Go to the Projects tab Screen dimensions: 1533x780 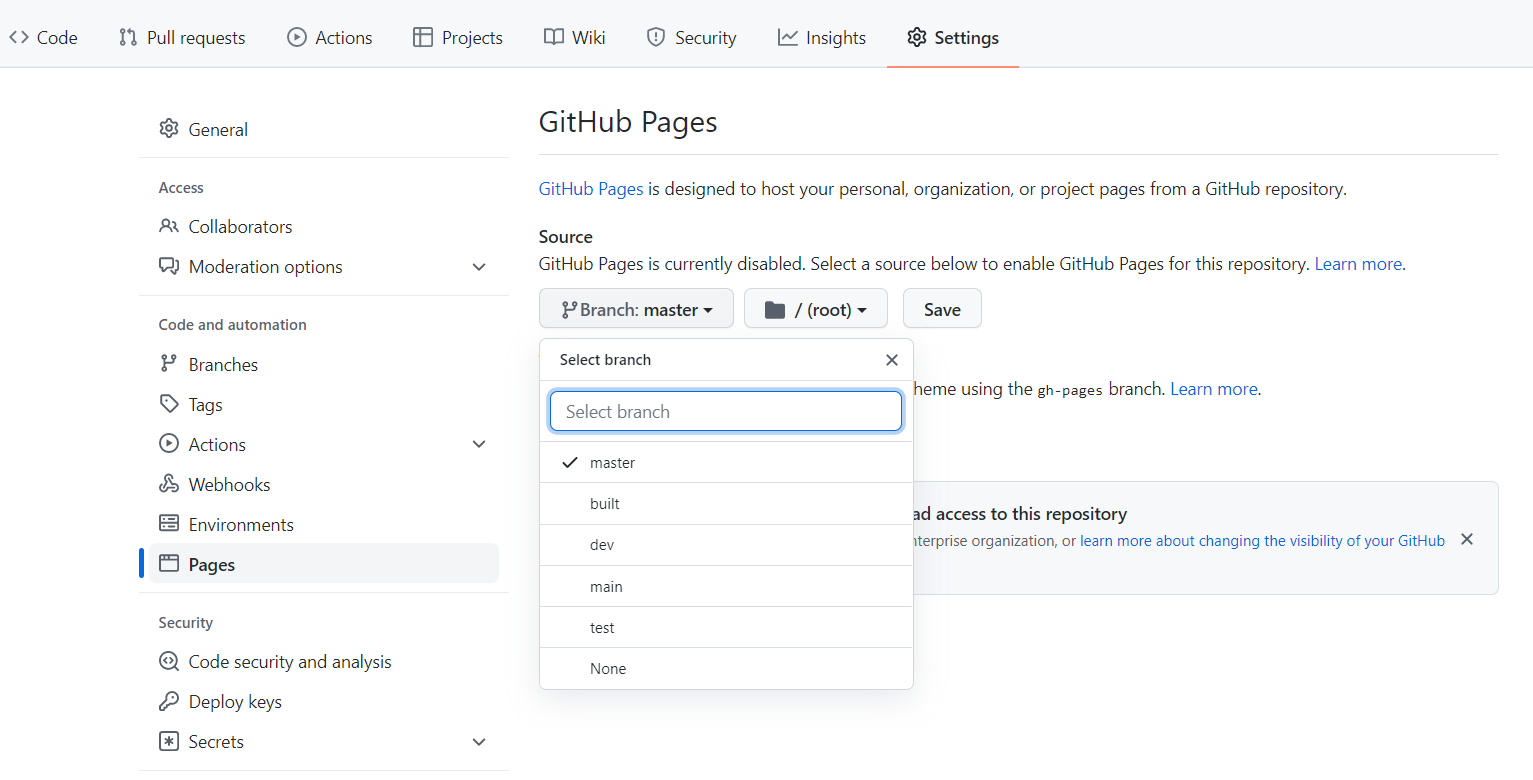458,37
